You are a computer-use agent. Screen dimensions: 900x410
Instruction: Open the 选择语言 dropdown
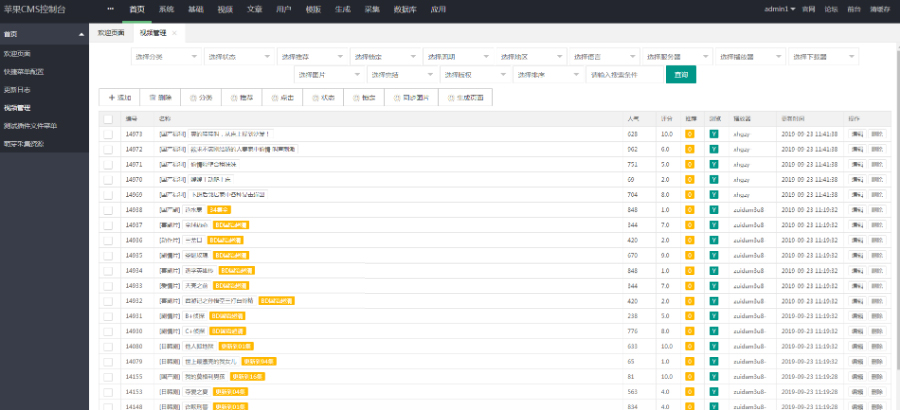coord(604,57)
